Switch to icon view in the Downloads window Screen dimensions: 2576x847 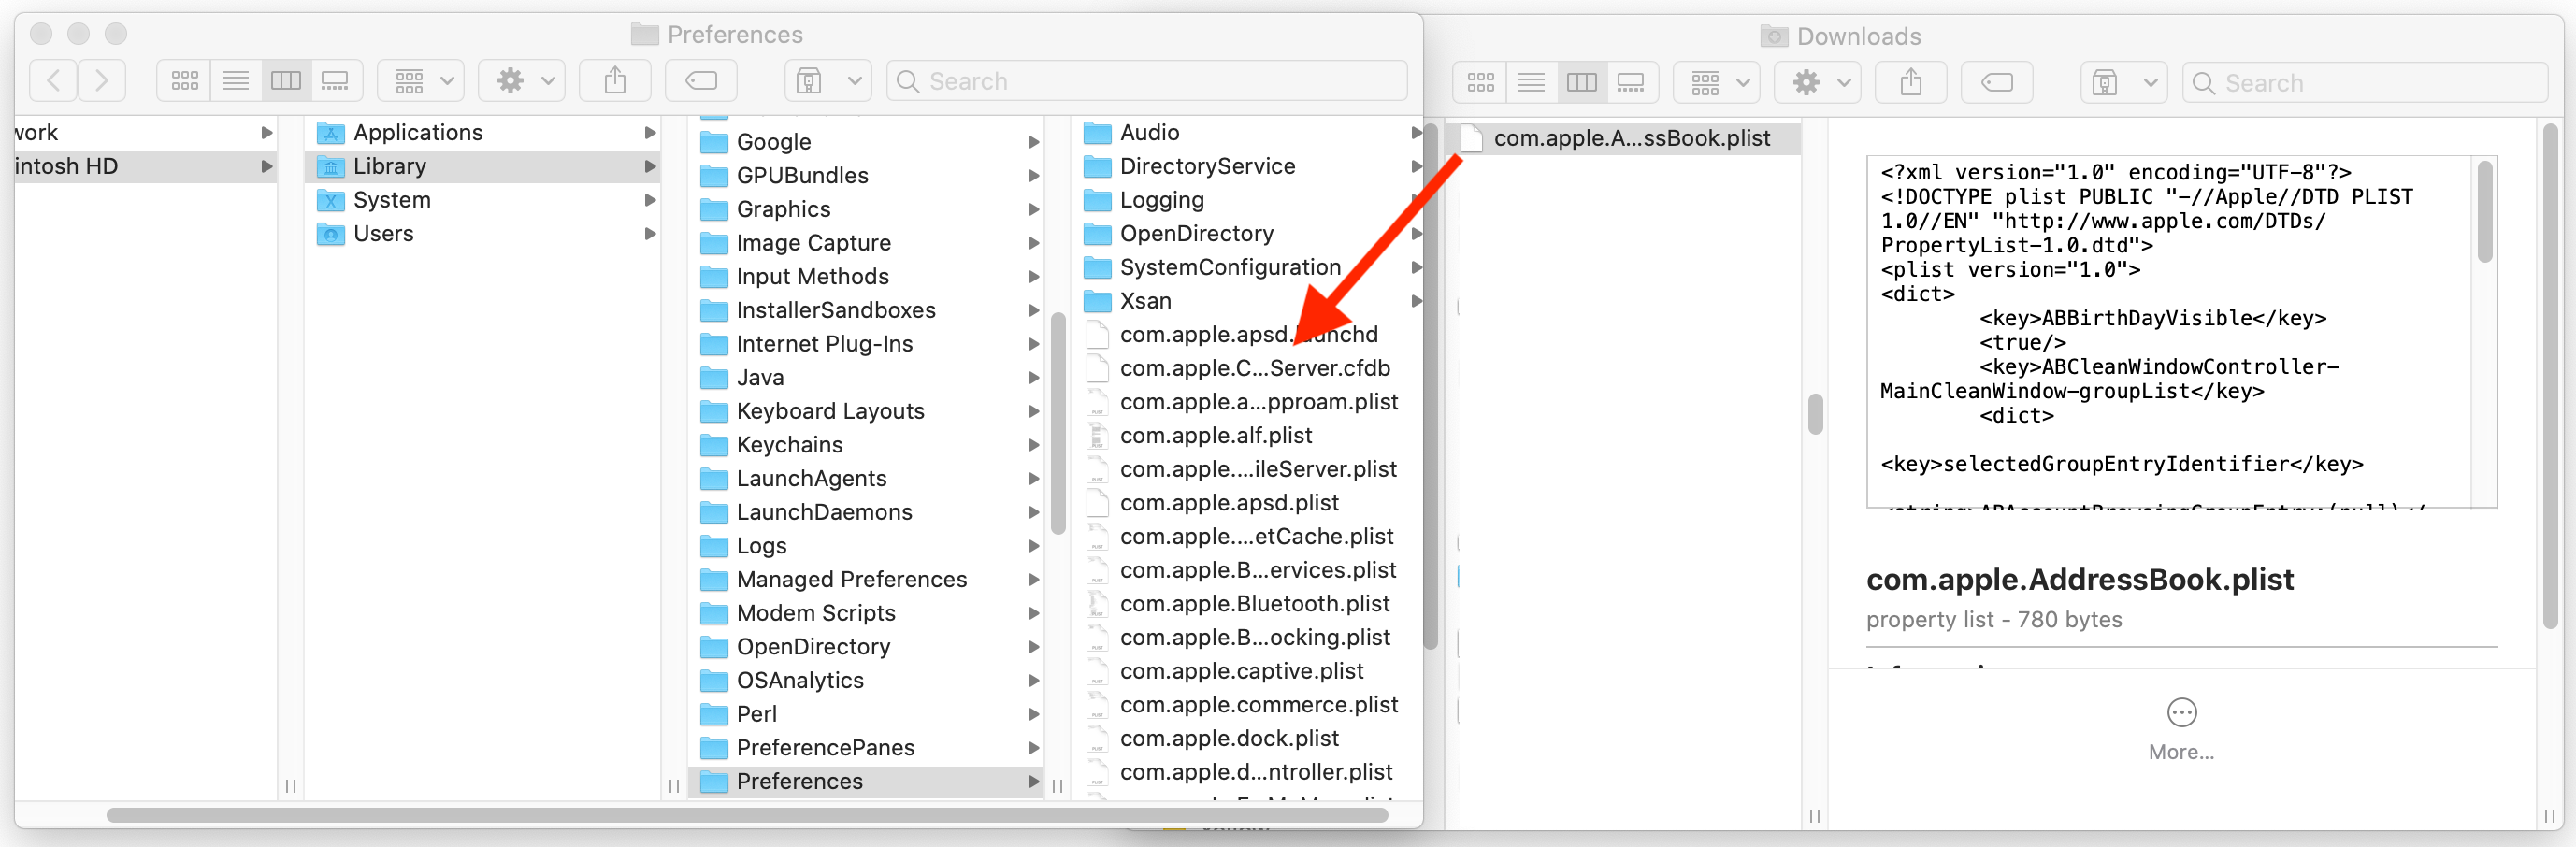tap(1480, 82)
